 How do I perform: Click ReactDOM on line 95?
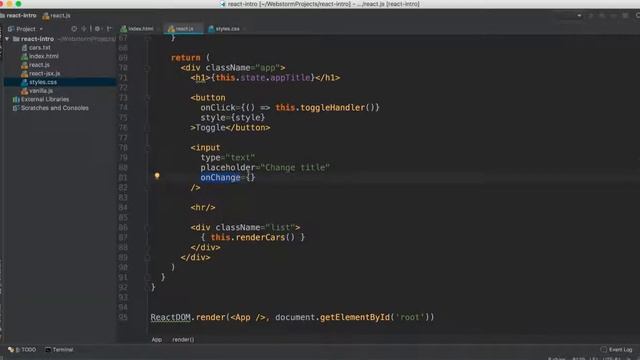click(171, 318)
